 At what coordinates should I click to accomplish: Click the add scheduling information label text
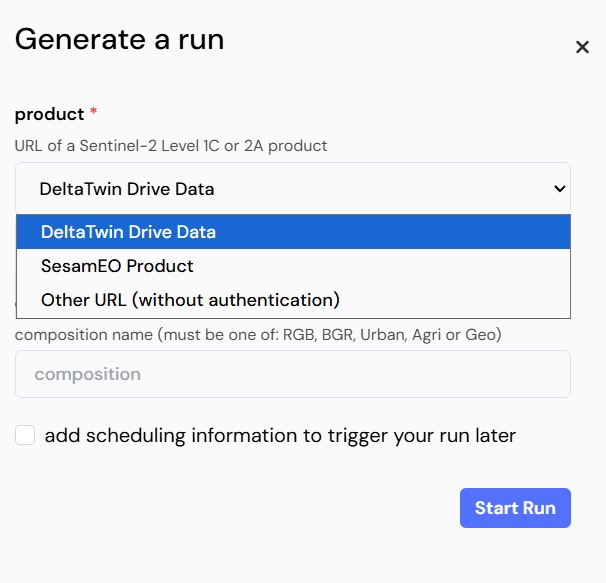(x=280, y=435)
